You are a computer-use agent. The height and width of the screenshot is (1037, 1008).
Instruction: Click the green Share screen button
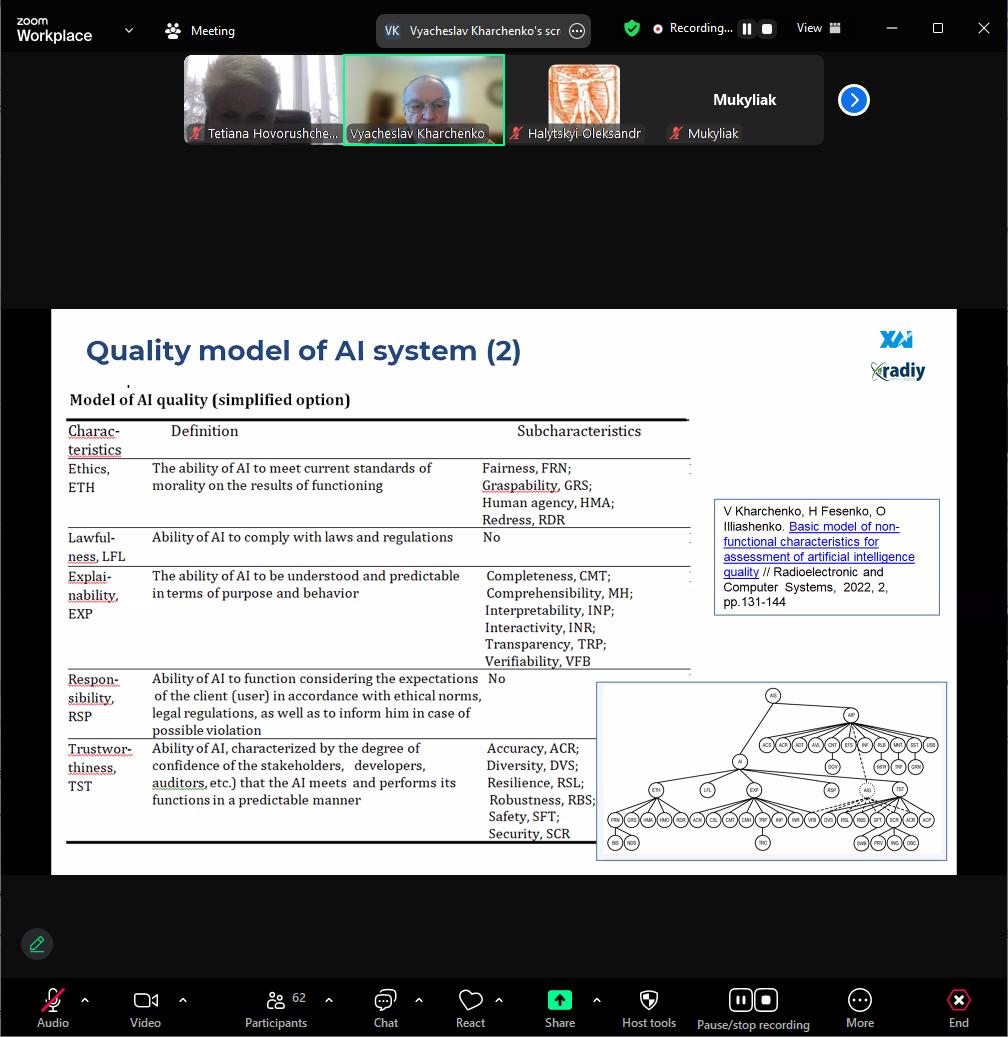[x=560, y=1008]
